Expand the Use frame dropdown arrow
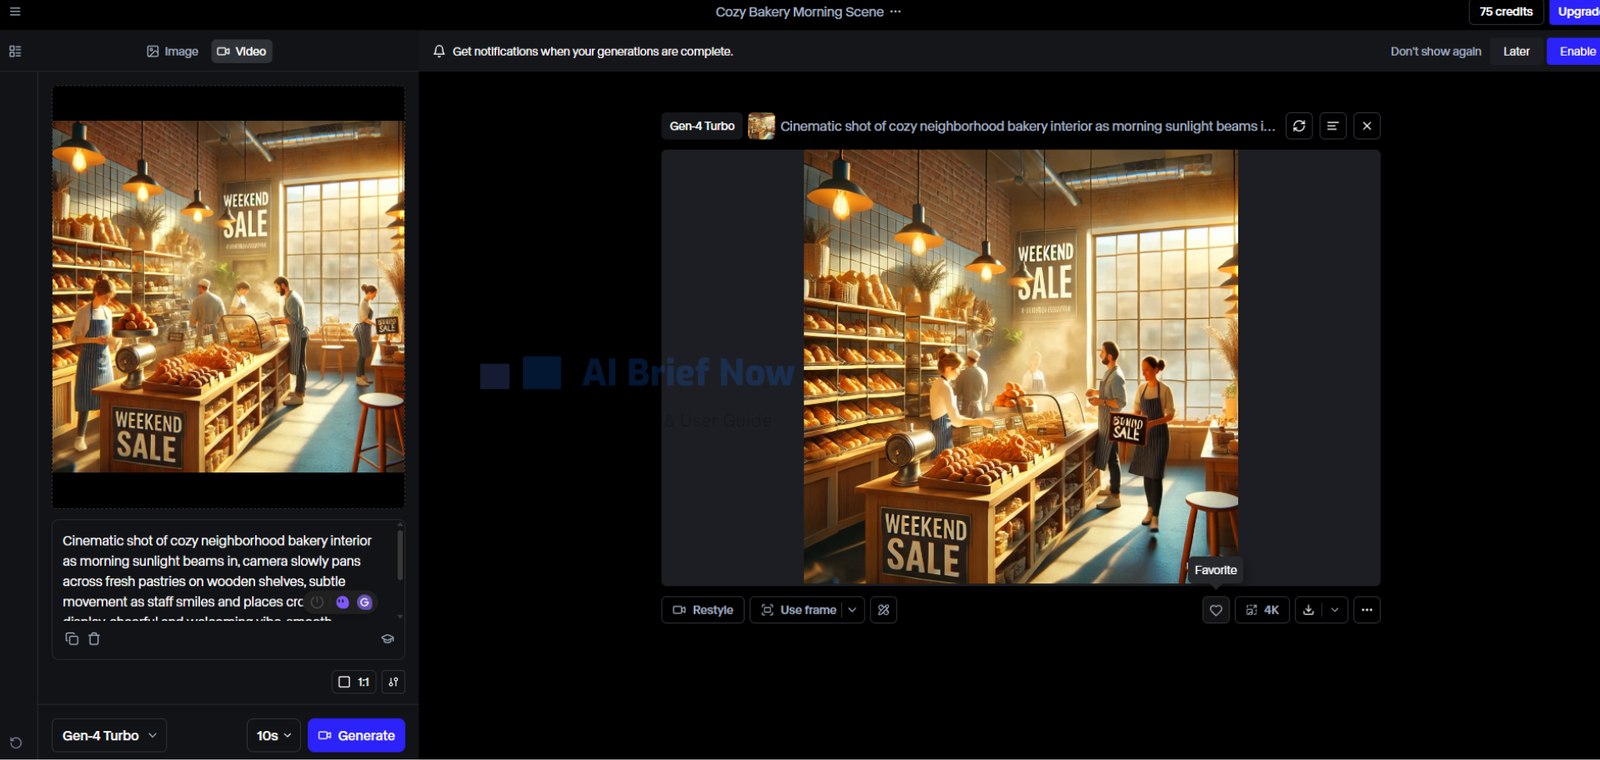Screen dimensions: 1600x760 point(853,610)
